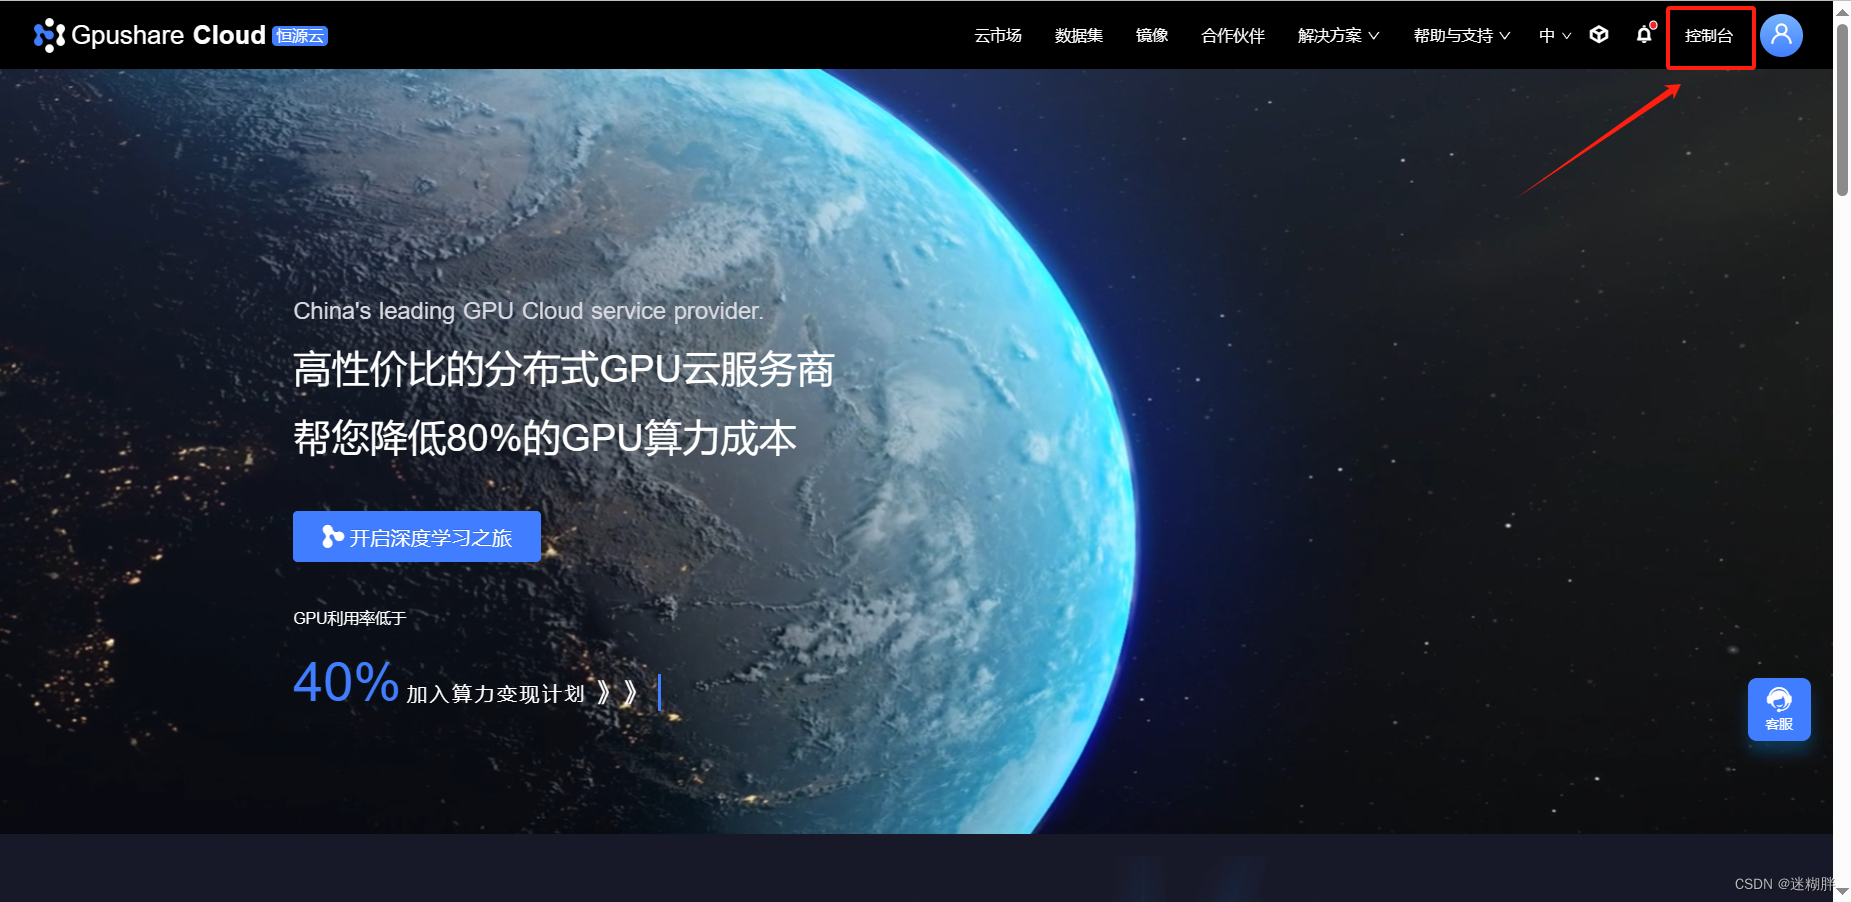Go to the 镜像 page

pos(1152,35)
